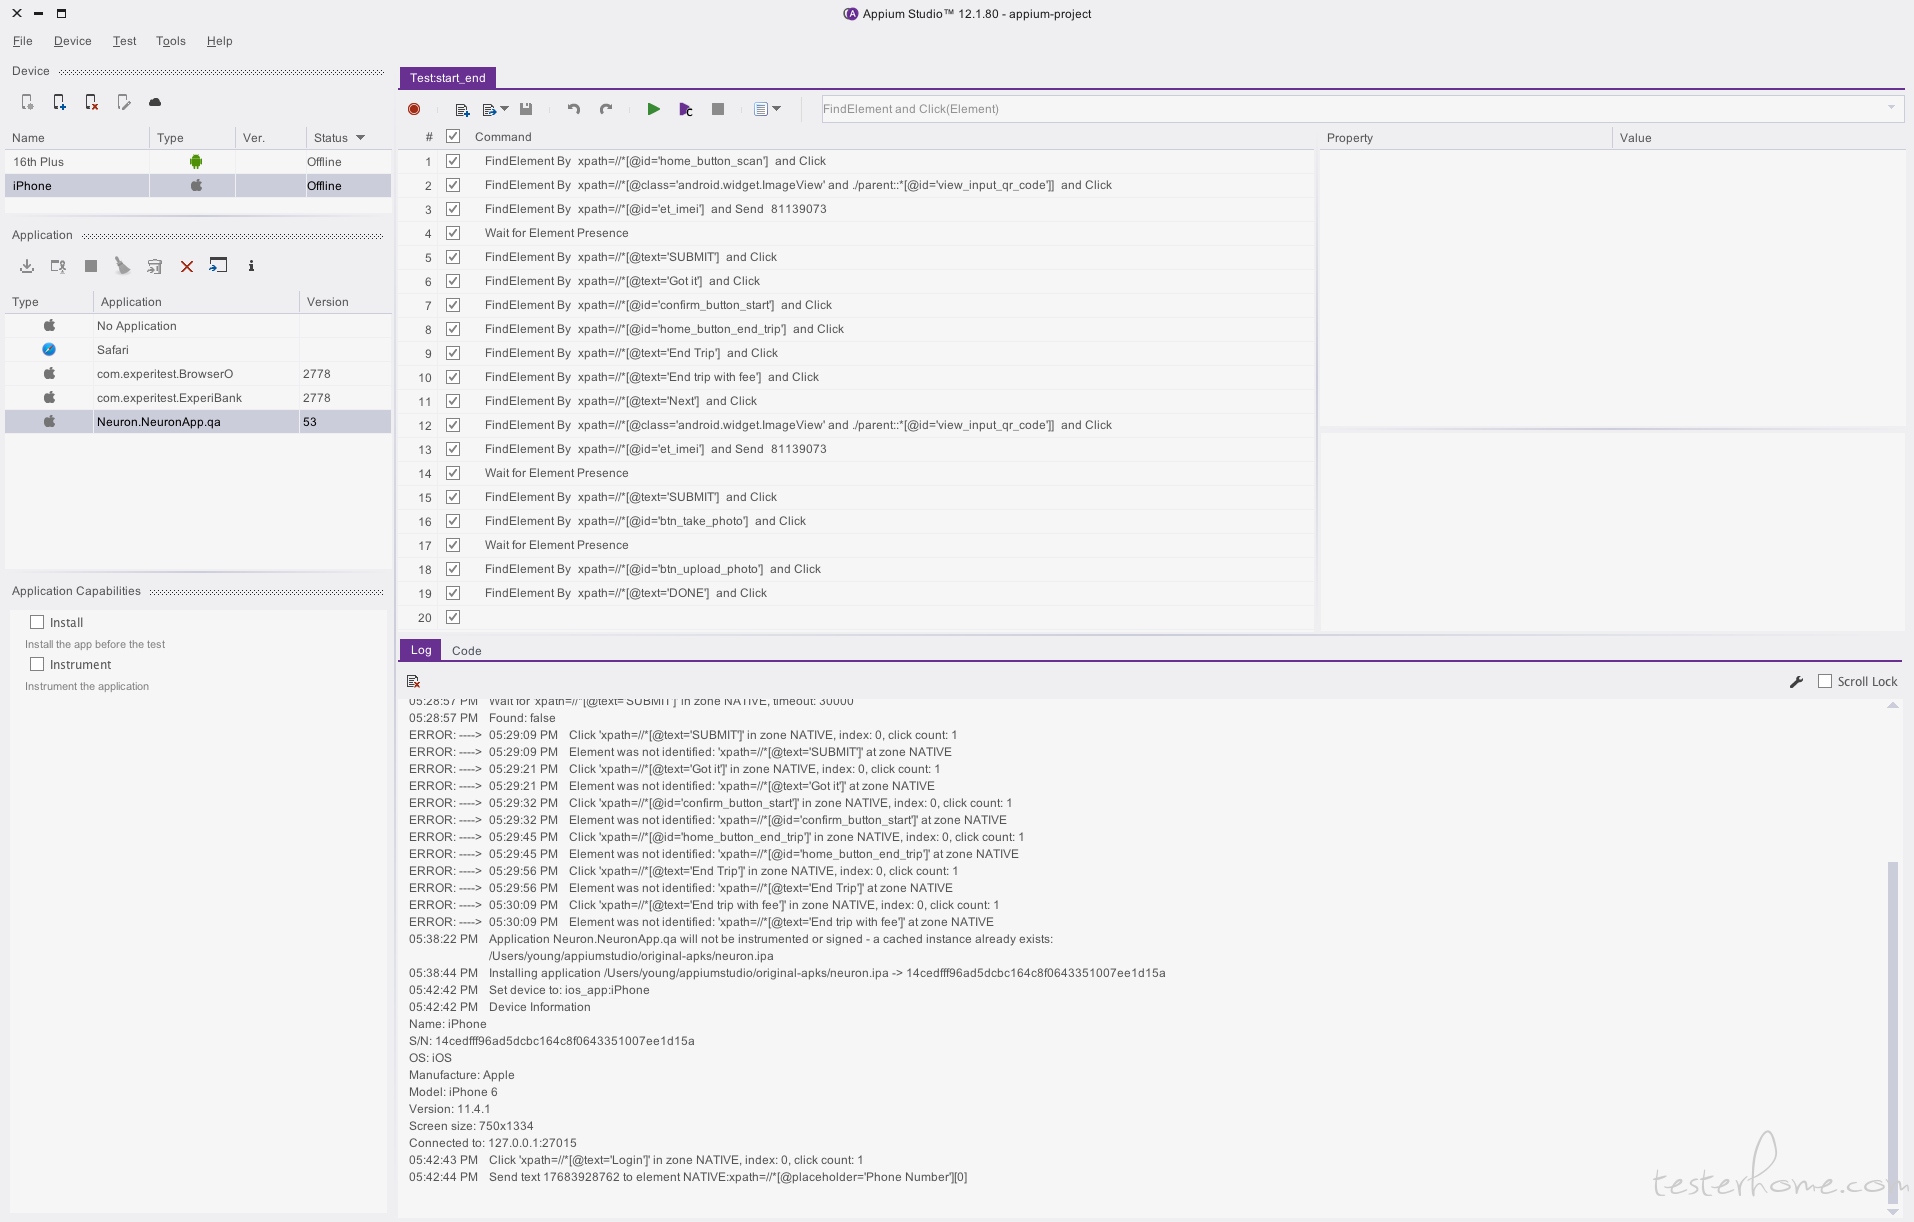This screenshot has height=1222, width=1914.
Task: Clear the log with the log icon
Action: pos(413,681)
